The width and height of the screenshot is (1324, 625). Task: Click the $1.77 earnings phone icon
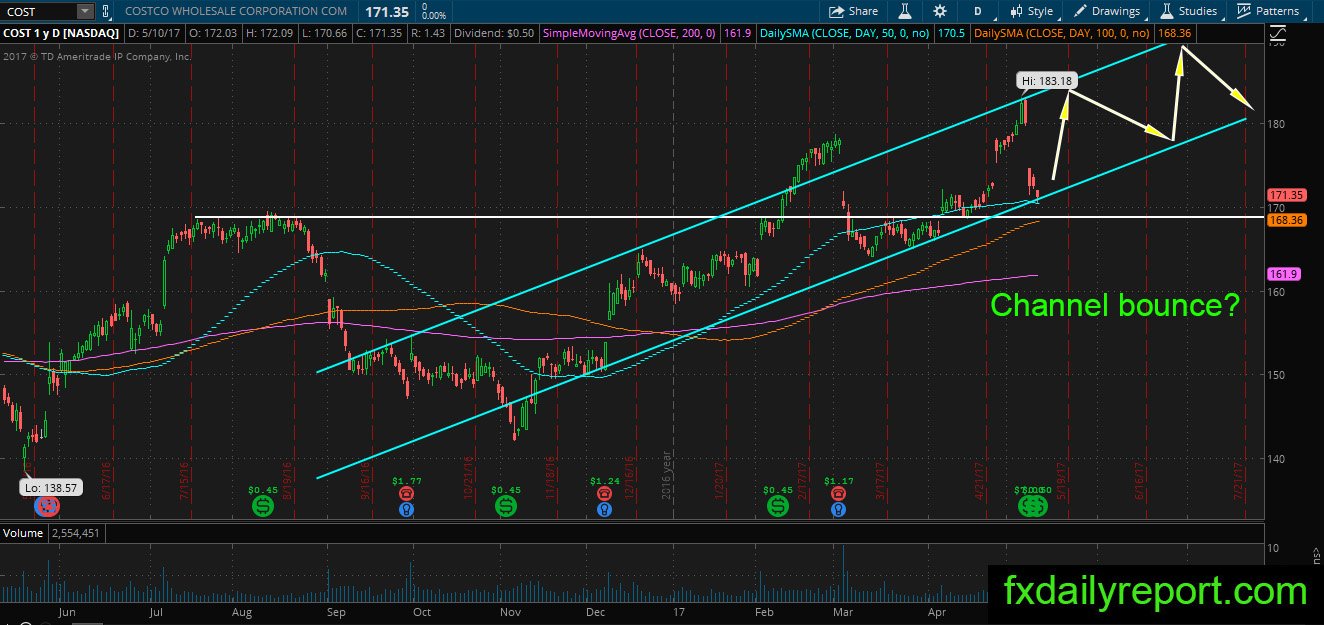(407, 493)
